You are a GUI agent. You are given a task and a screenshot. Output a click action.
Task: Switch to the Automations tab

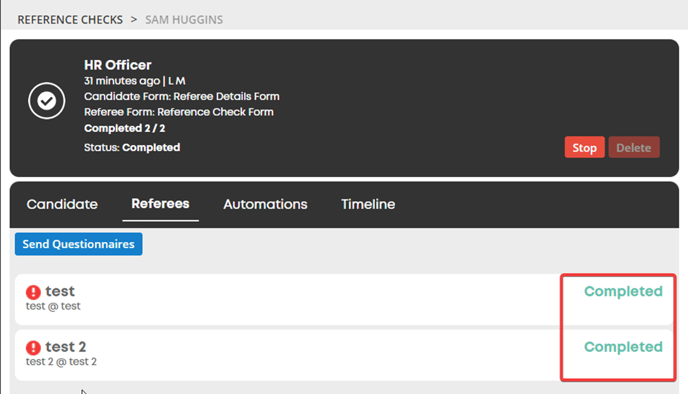tap(265, 204)
